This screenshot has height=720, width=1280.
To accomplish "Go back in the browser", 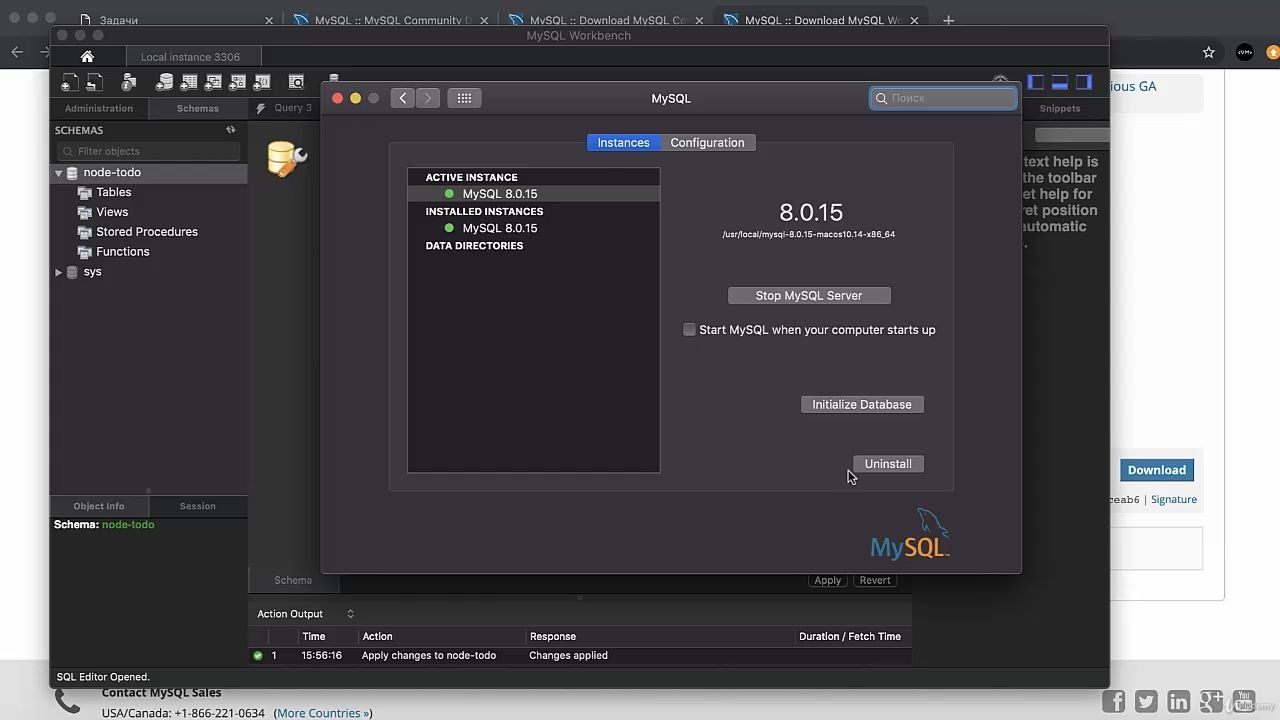I will (17, 53).
